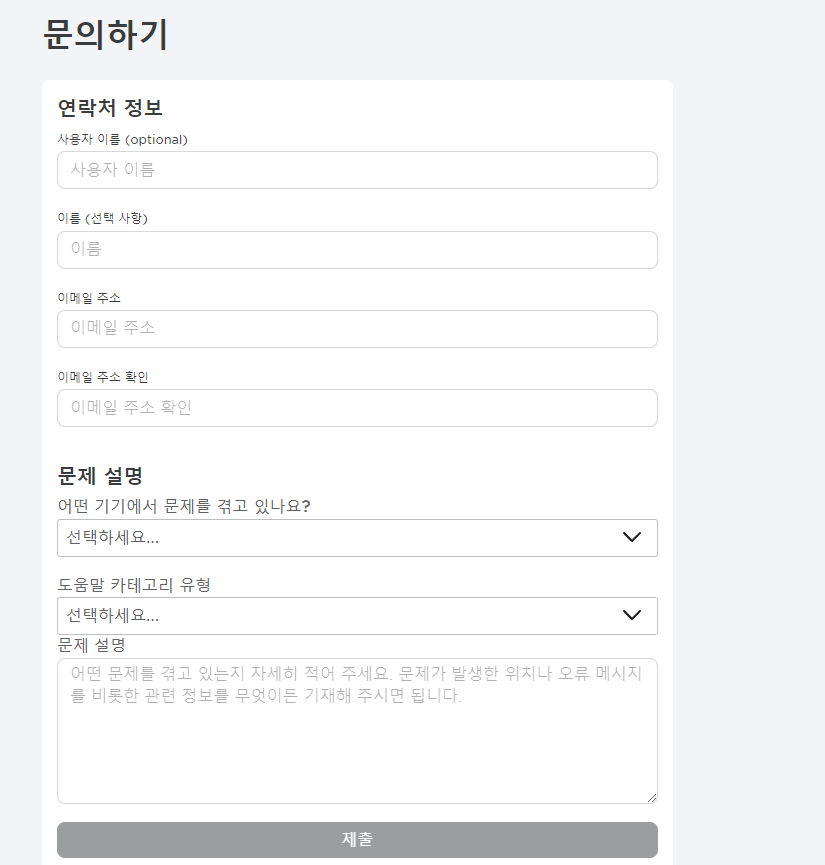Select the 이메일 주소 input field
The width and height of the screenshot is (825, 865).
(357, 329)
